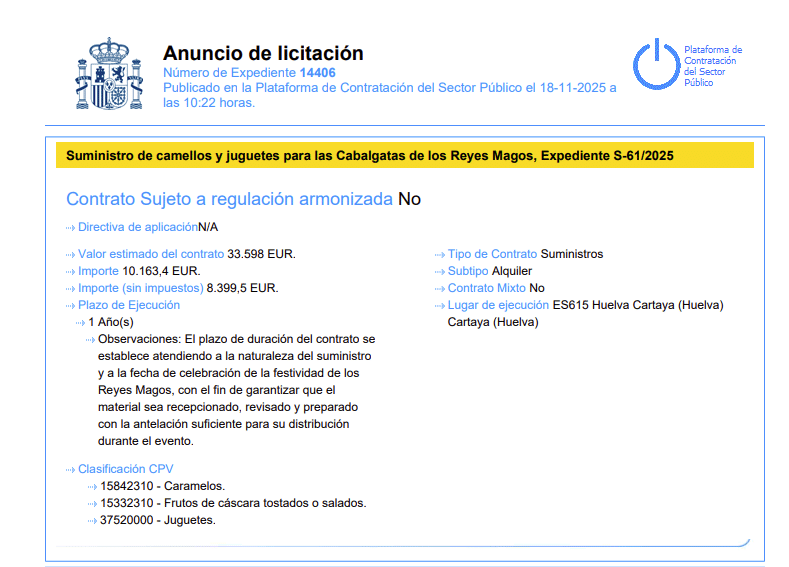
Task: Click the Plazo de Ejecución label
Action: (x=129, y=305)
